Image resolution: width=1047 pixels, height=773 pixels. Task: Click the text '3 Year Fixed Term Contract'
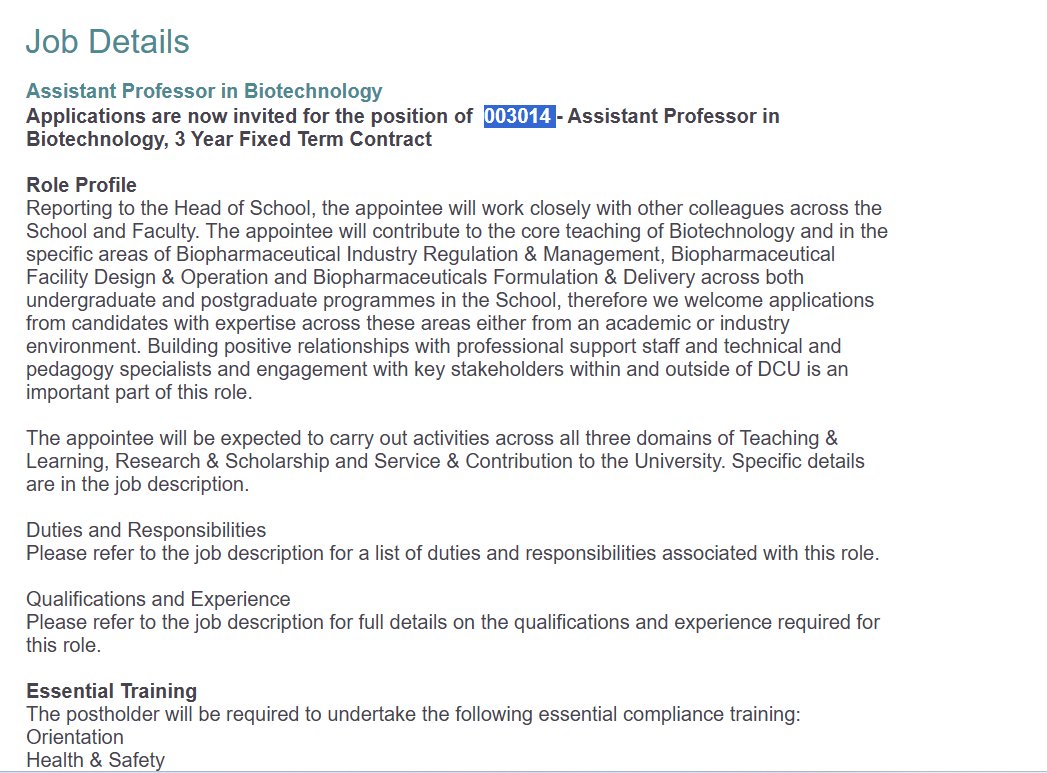303,139
